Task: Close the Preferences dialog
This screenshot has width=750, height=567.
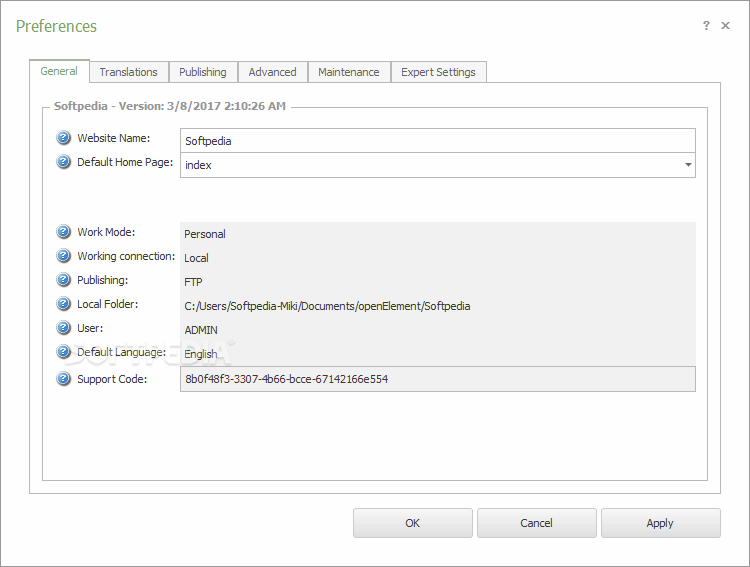Action: 725,25
